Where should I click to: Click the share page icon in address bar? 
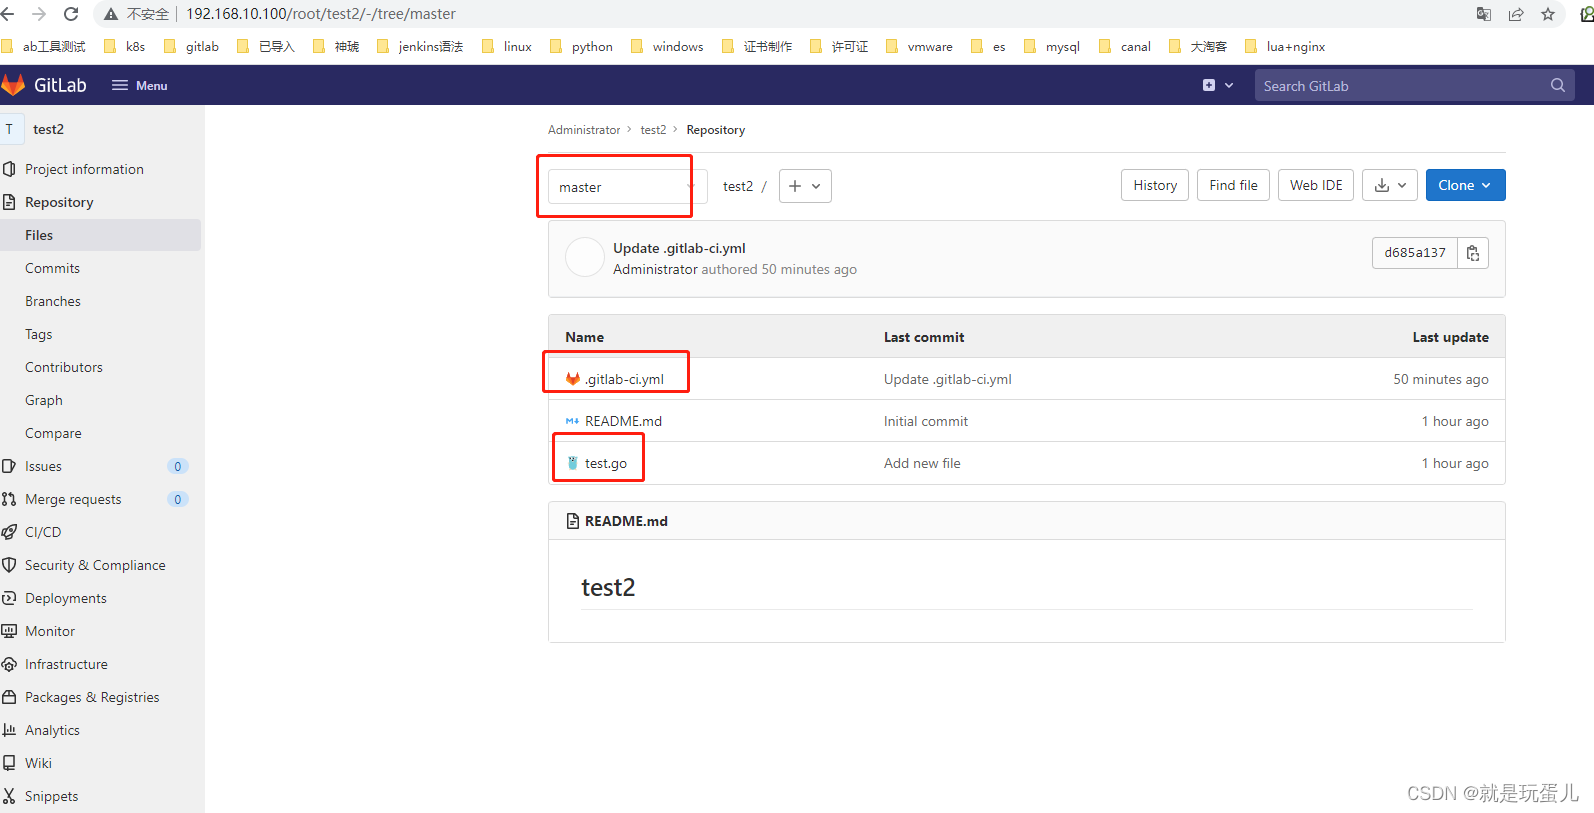[x=1516, y=14]
